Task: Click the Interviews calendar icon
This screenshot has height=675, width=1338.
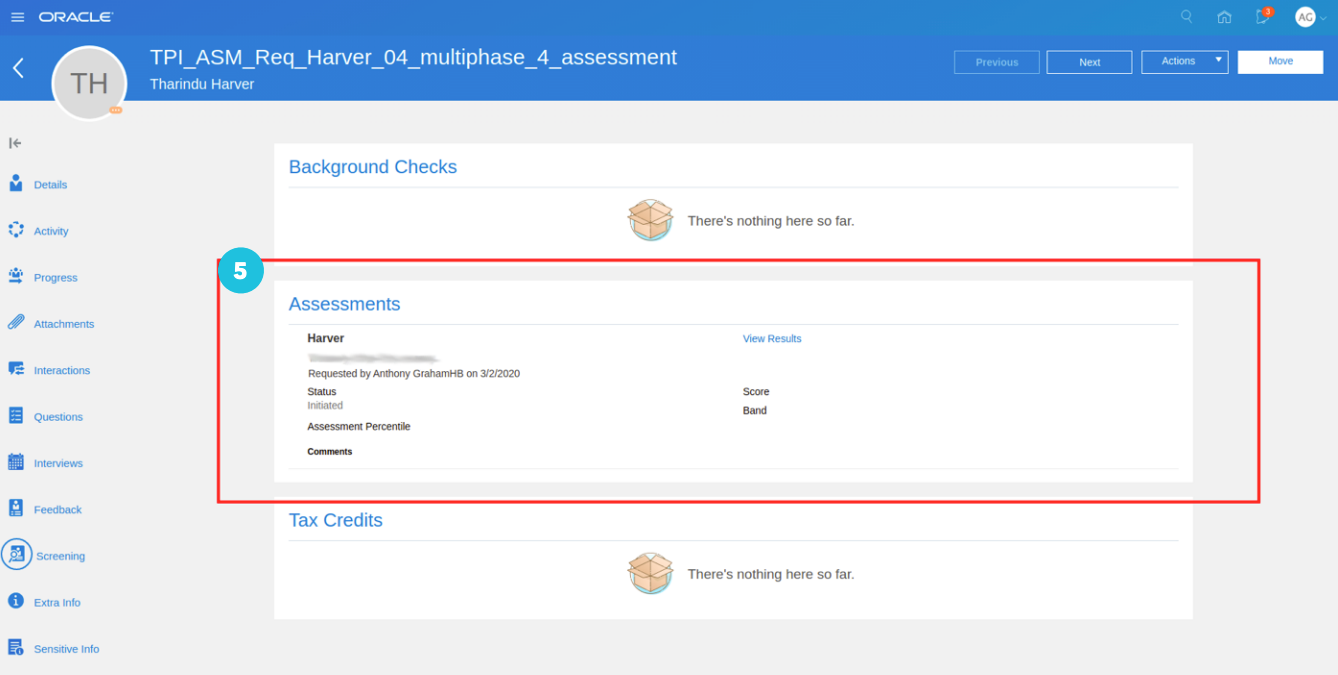Action: pos(16,462)
